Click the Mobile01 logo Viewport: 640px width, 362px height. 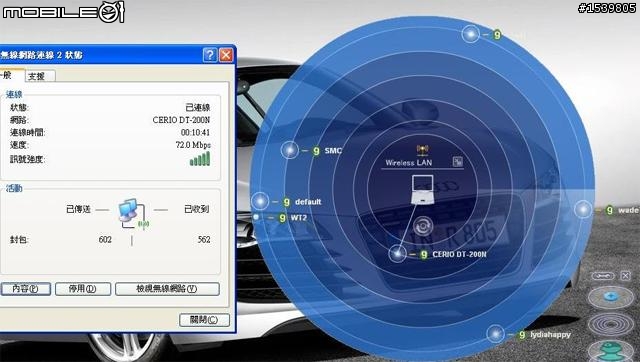click(x=63, y=11)
